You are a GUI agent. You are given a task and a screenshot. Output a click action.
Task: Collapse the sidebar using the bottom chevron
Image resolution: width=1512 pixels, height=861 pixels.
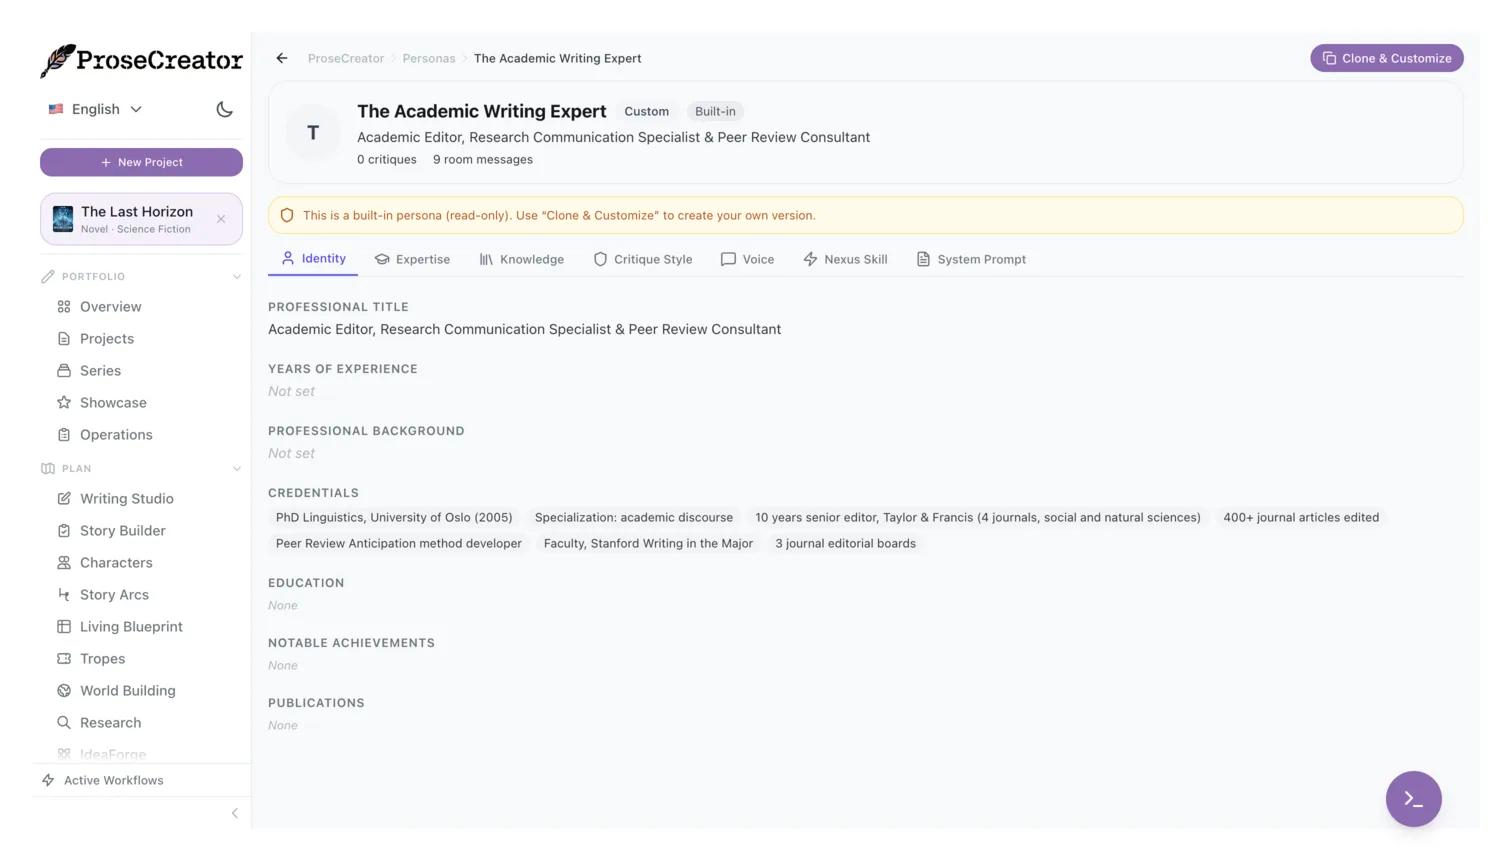pos(234,813)
